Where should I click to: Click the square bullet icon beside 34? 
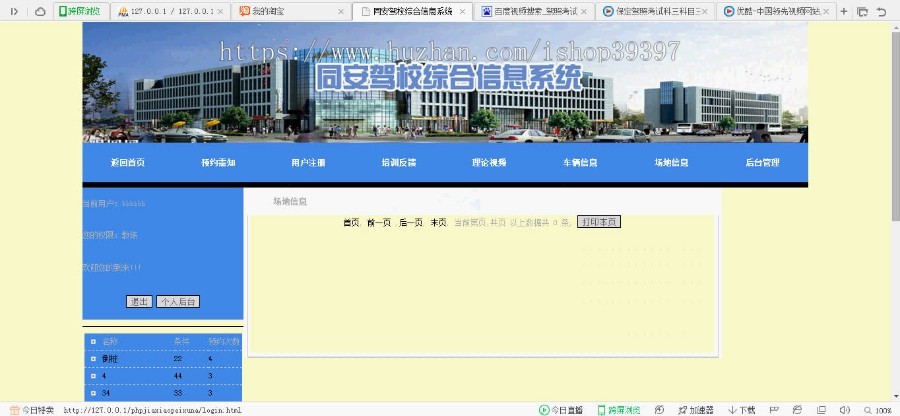tap(93, 393)
